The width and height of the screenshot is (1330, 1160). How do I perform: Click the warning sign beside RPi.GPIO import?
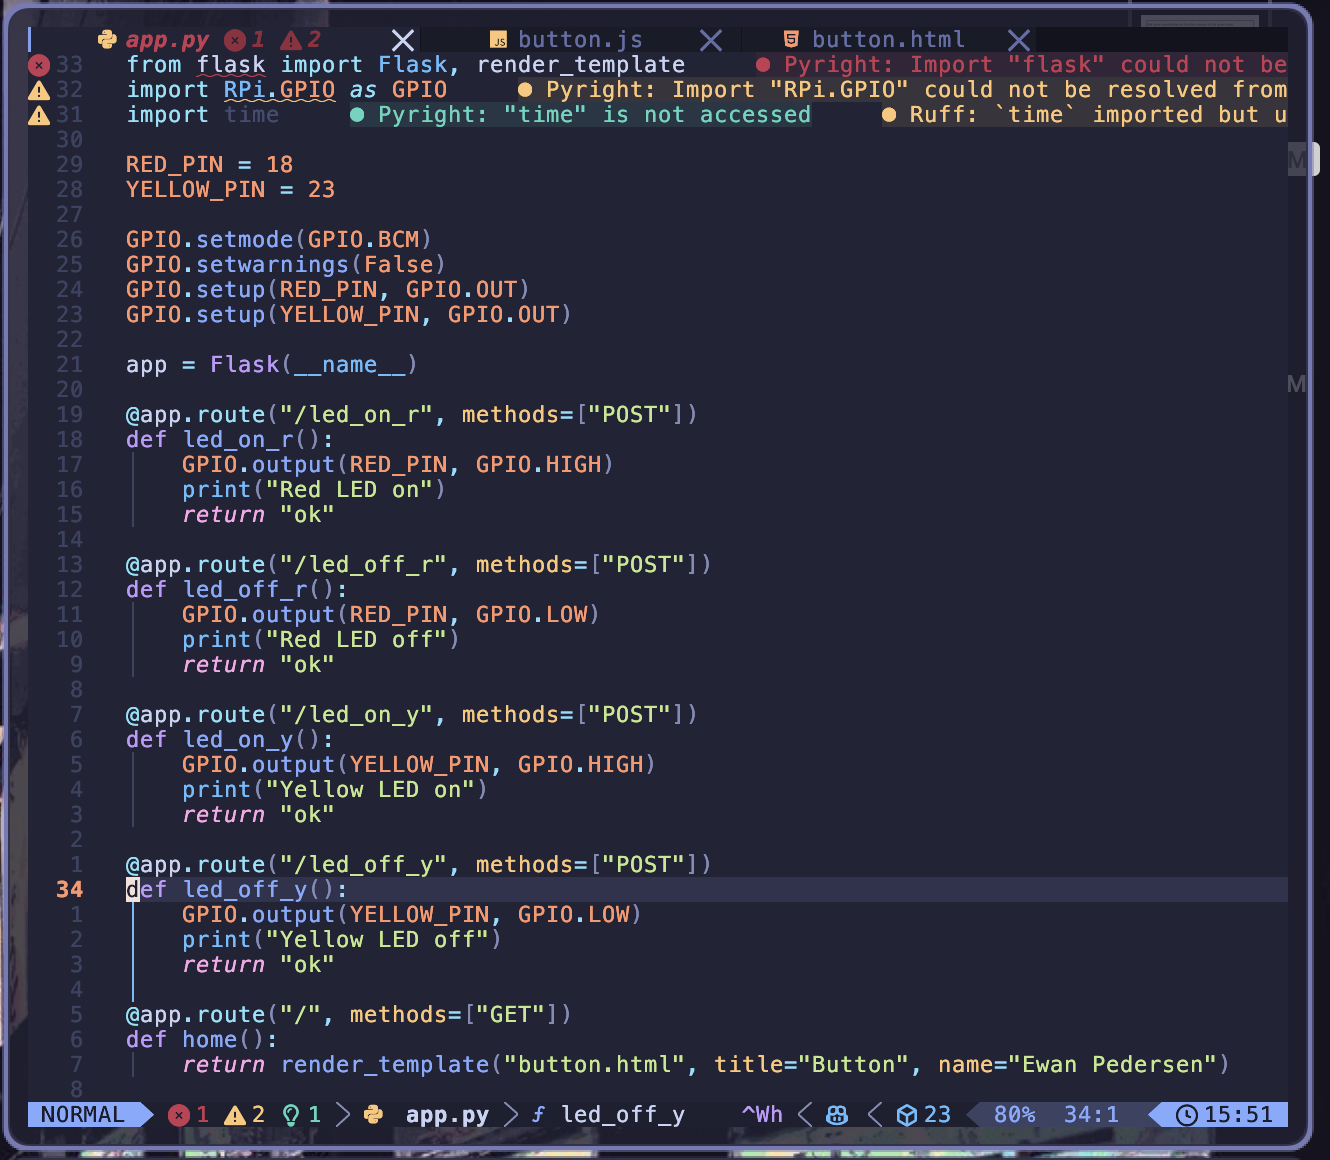click(39, 91)
